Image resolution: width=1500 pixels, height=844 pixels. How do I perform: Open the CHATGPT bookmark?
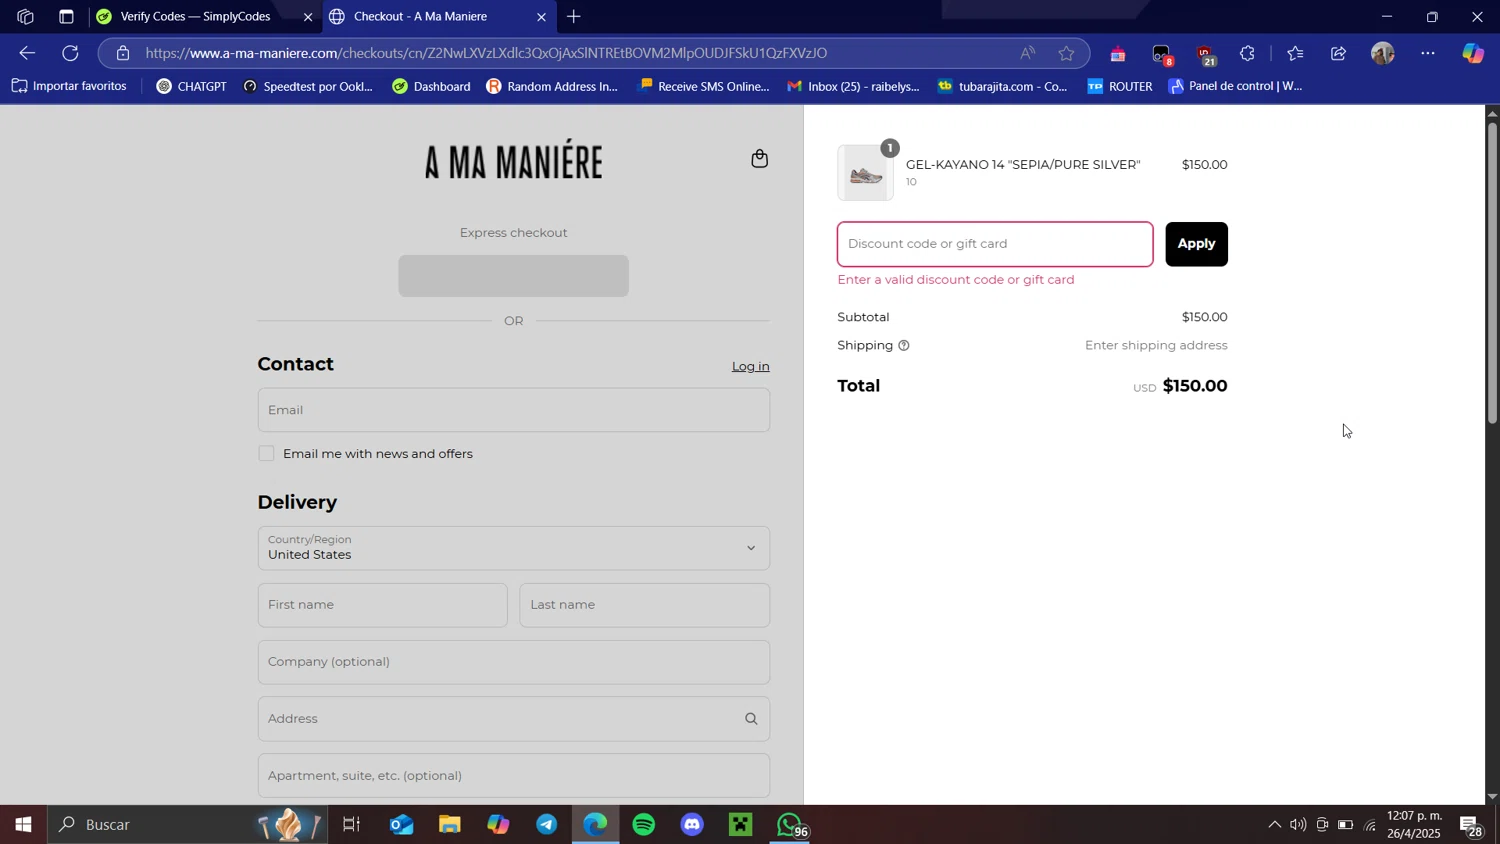(191, 87)
